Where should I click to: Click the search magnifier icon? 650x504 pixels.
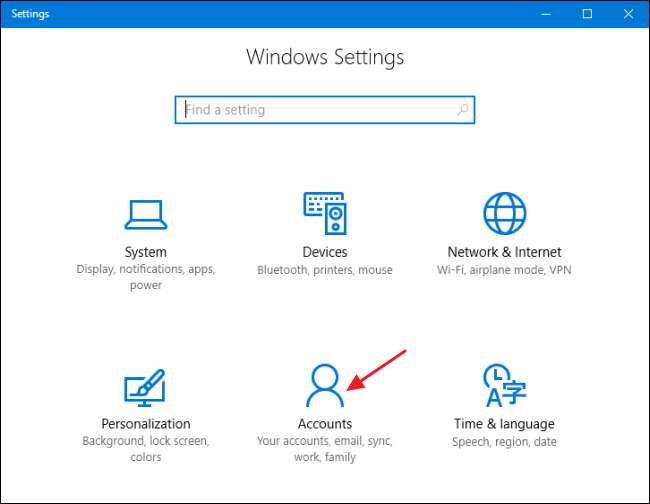[x=463, y=109]
